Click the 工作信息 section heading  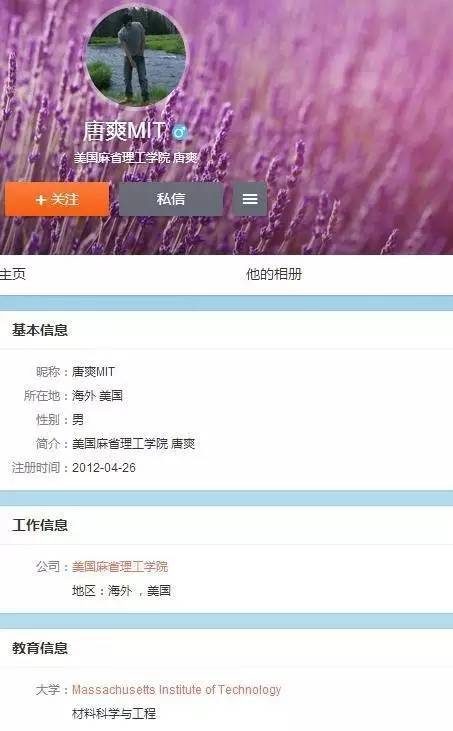pos(40,525)
